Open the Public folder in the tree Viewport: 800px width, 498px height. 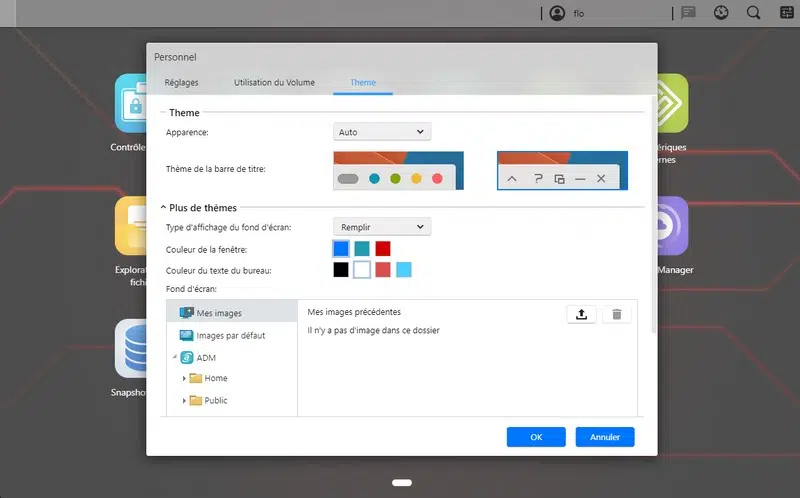(216, 401)
